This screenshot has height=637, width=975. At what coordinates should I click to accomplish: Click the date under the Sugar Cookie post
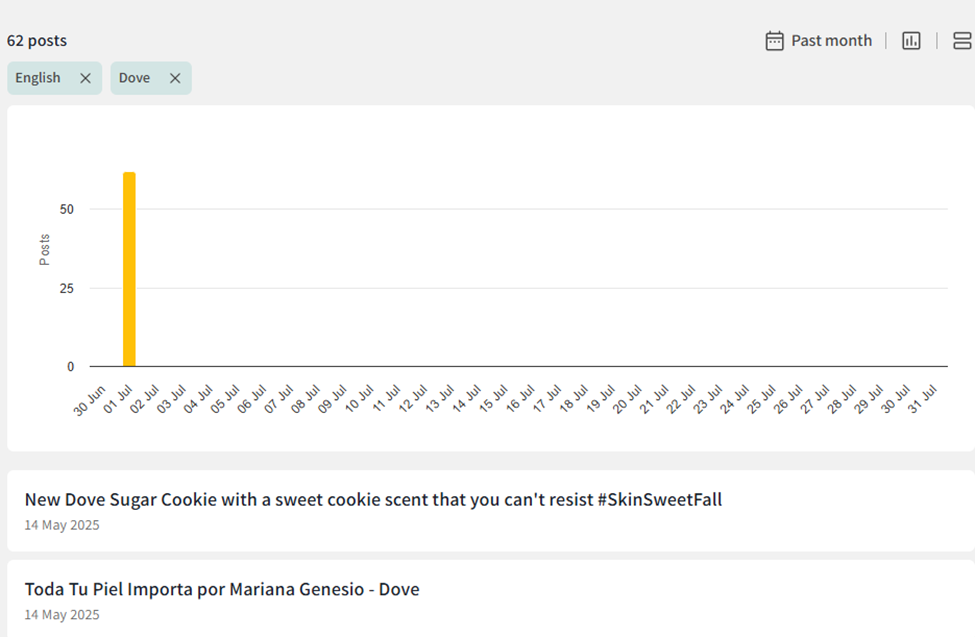(x=62, y=525)
